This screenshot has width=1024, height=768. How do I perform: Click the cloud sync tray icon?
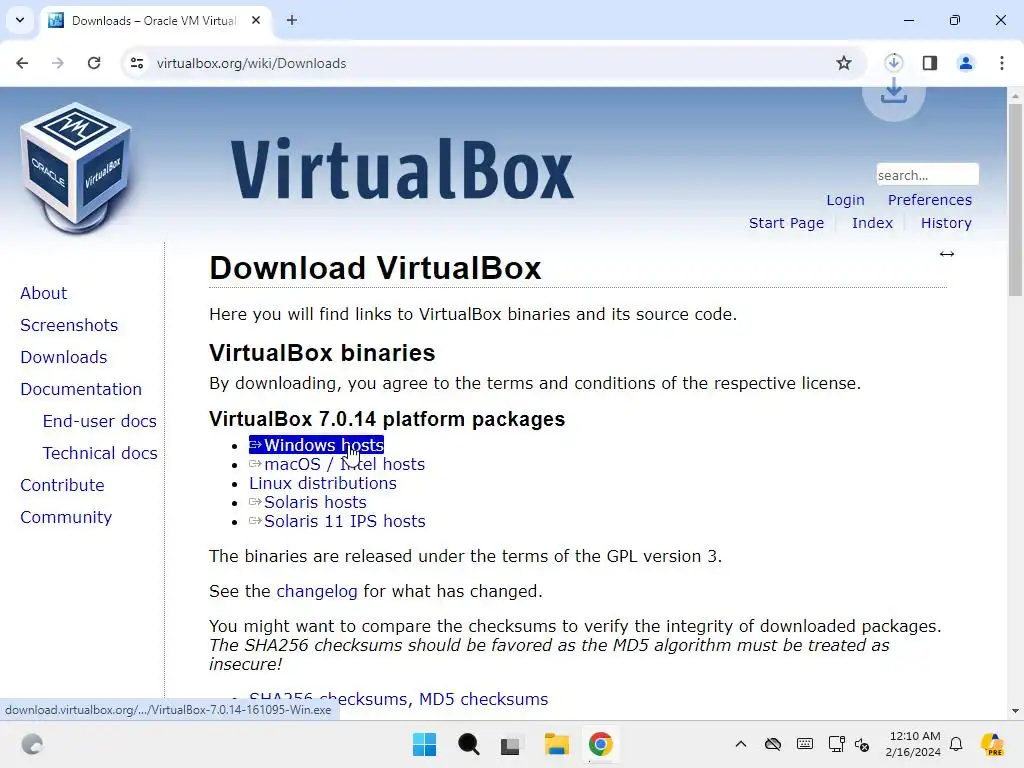[x=773, y=744]
